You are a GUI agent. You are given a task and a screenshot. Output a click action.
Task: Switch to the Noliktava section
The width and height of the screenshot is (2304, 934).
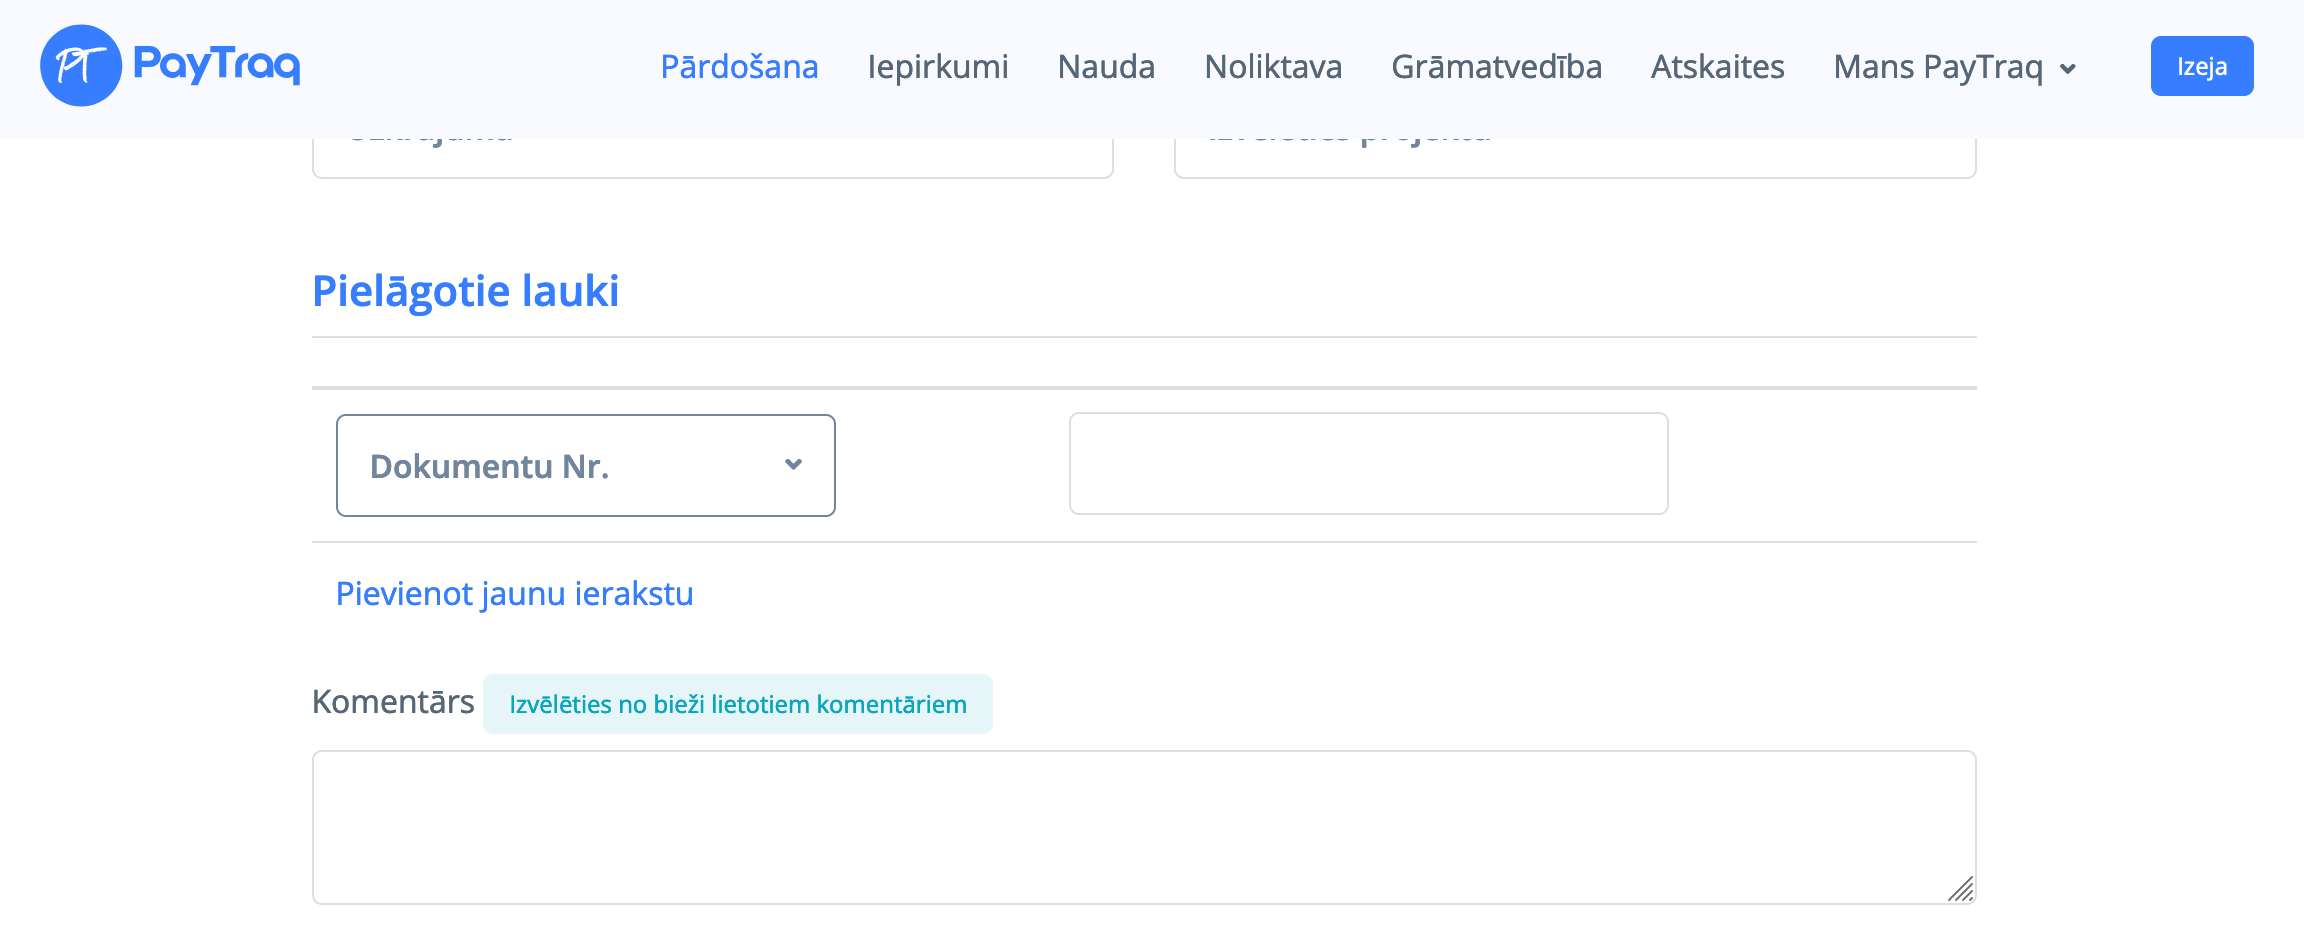tap(1273, 67)
